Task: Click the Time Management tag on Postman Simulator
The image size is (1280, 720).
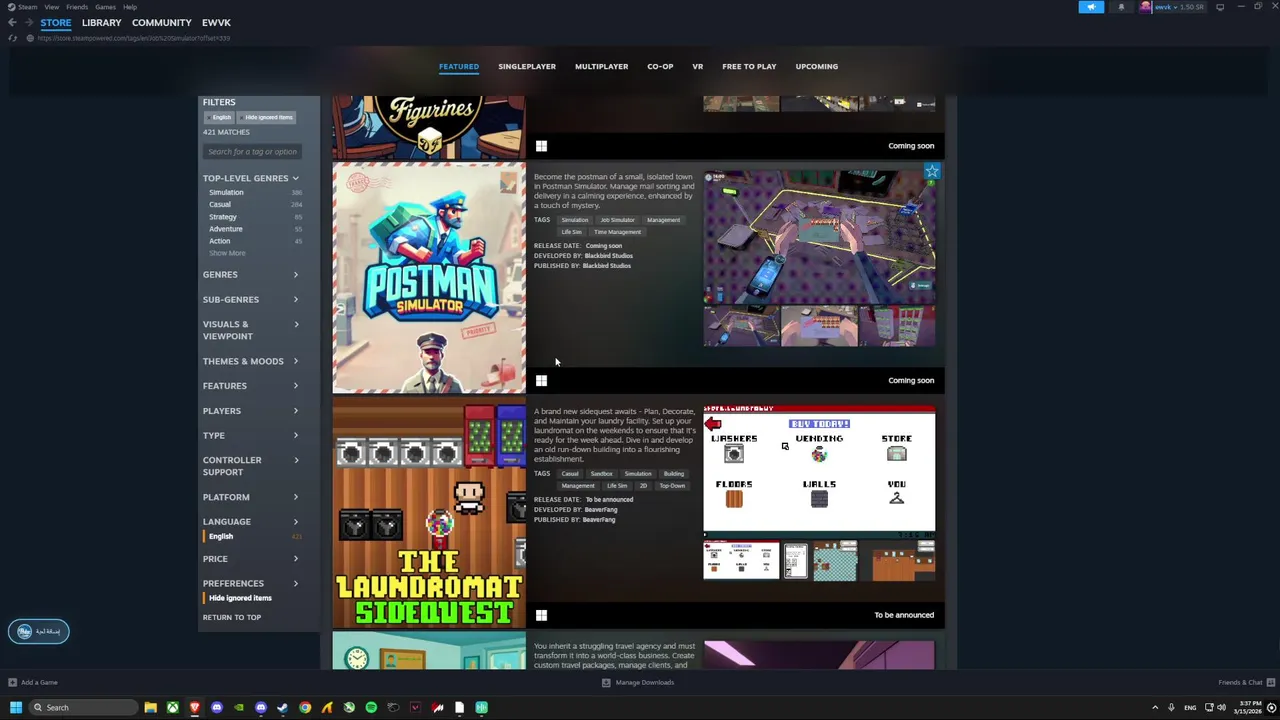Action: tap(617, 232)
